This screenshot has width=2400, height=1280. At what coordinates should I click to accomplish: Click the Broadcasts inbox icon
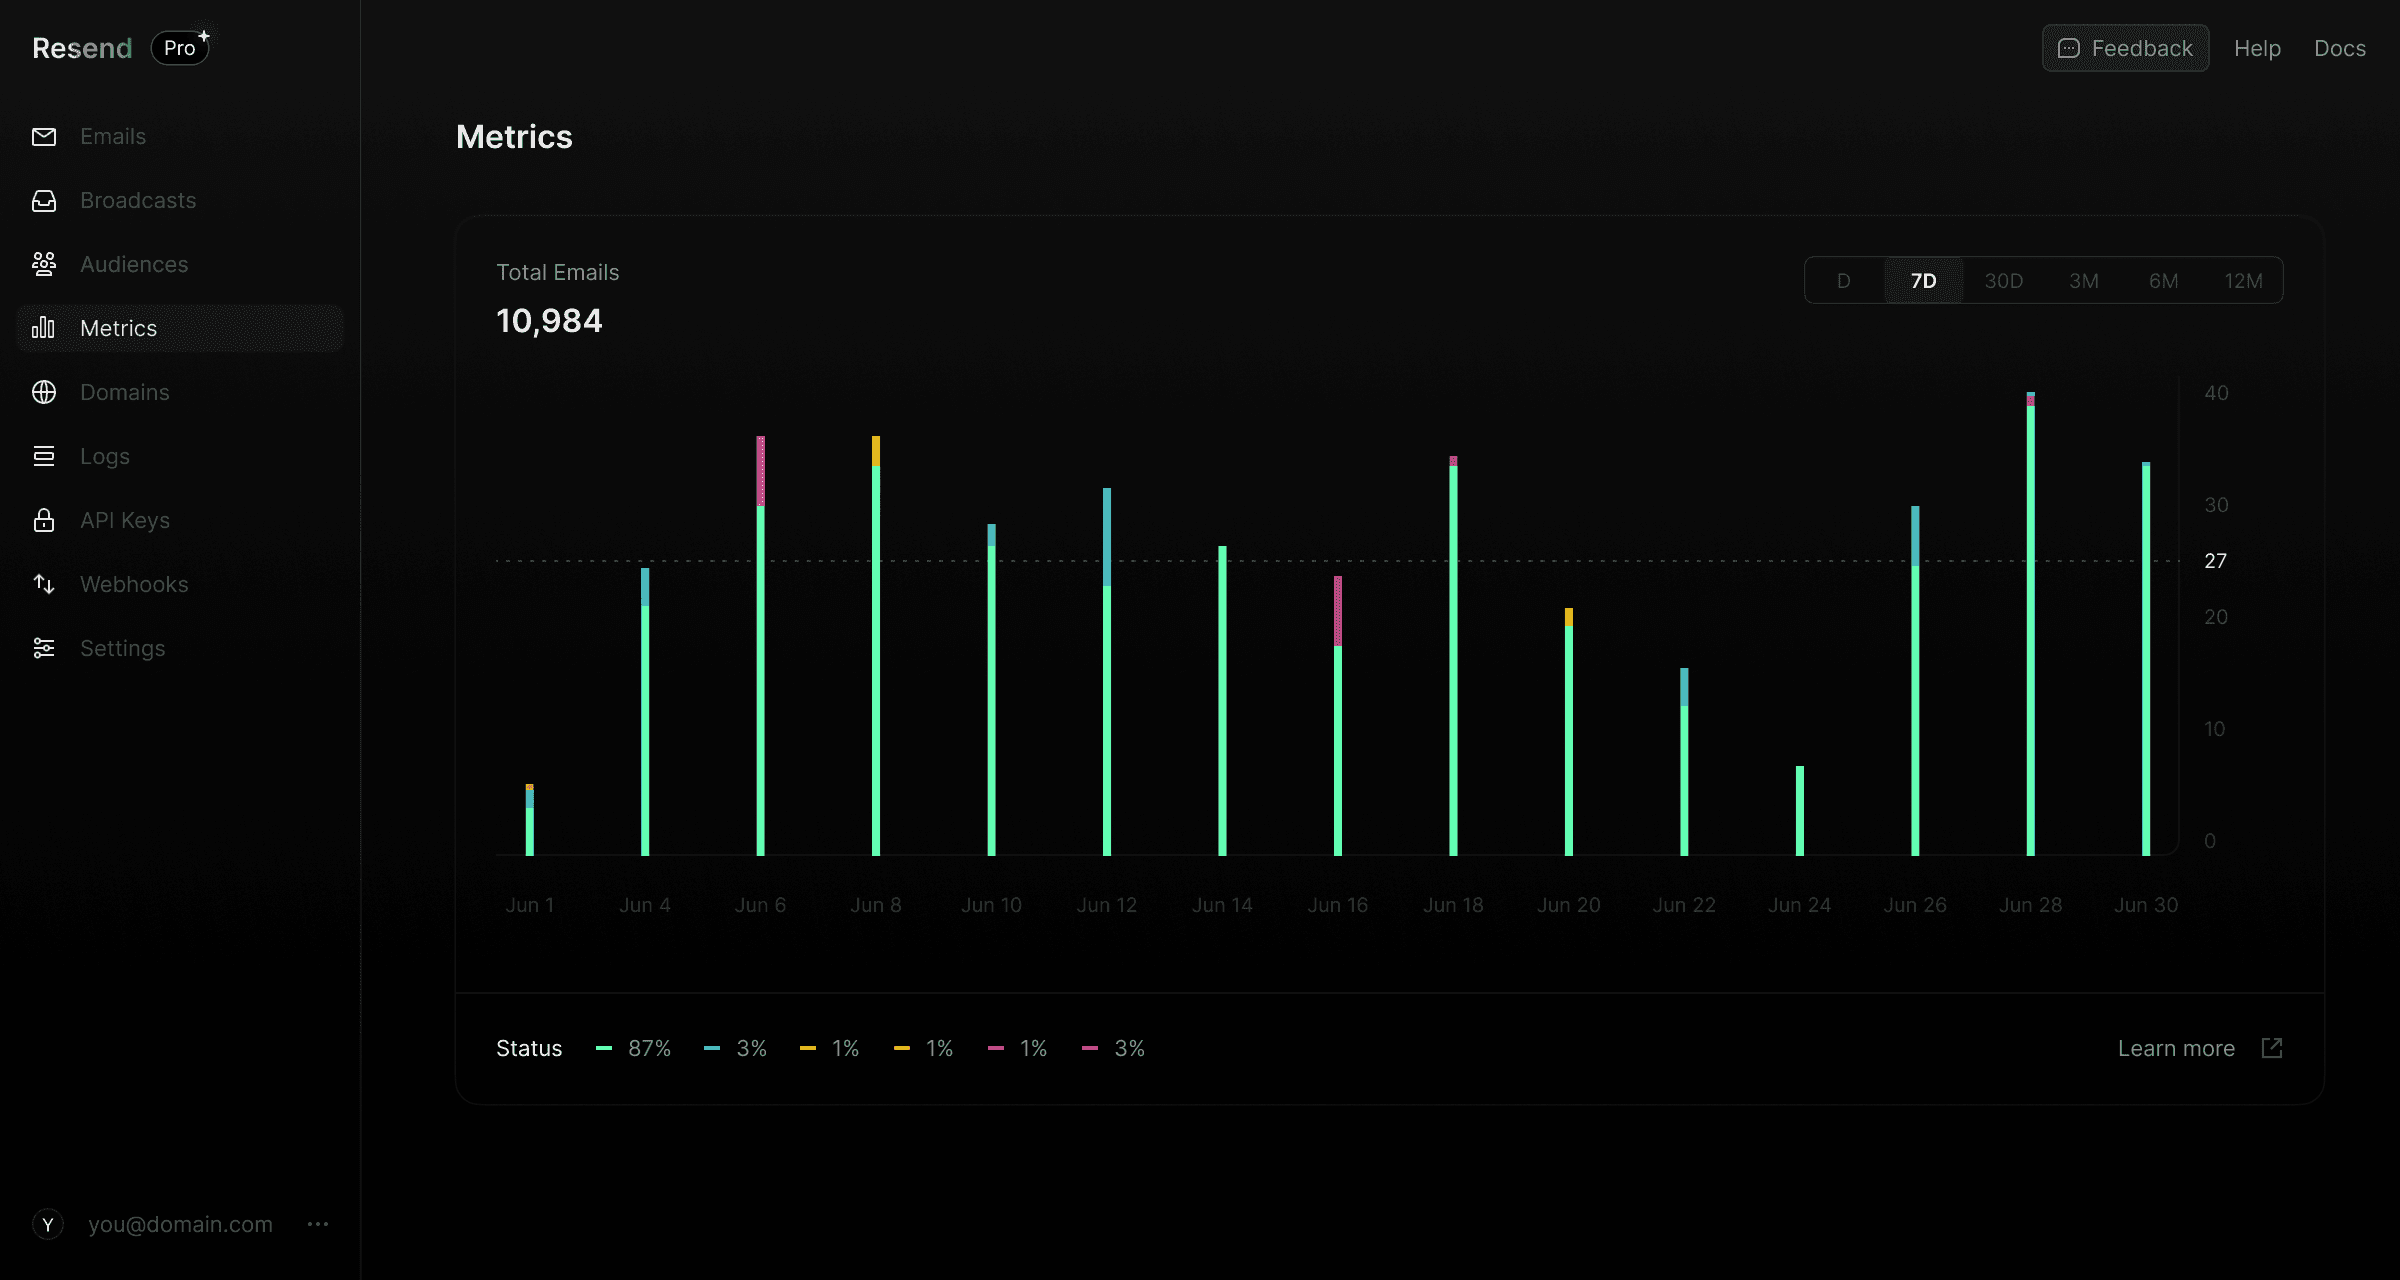(x=44, y=201)
